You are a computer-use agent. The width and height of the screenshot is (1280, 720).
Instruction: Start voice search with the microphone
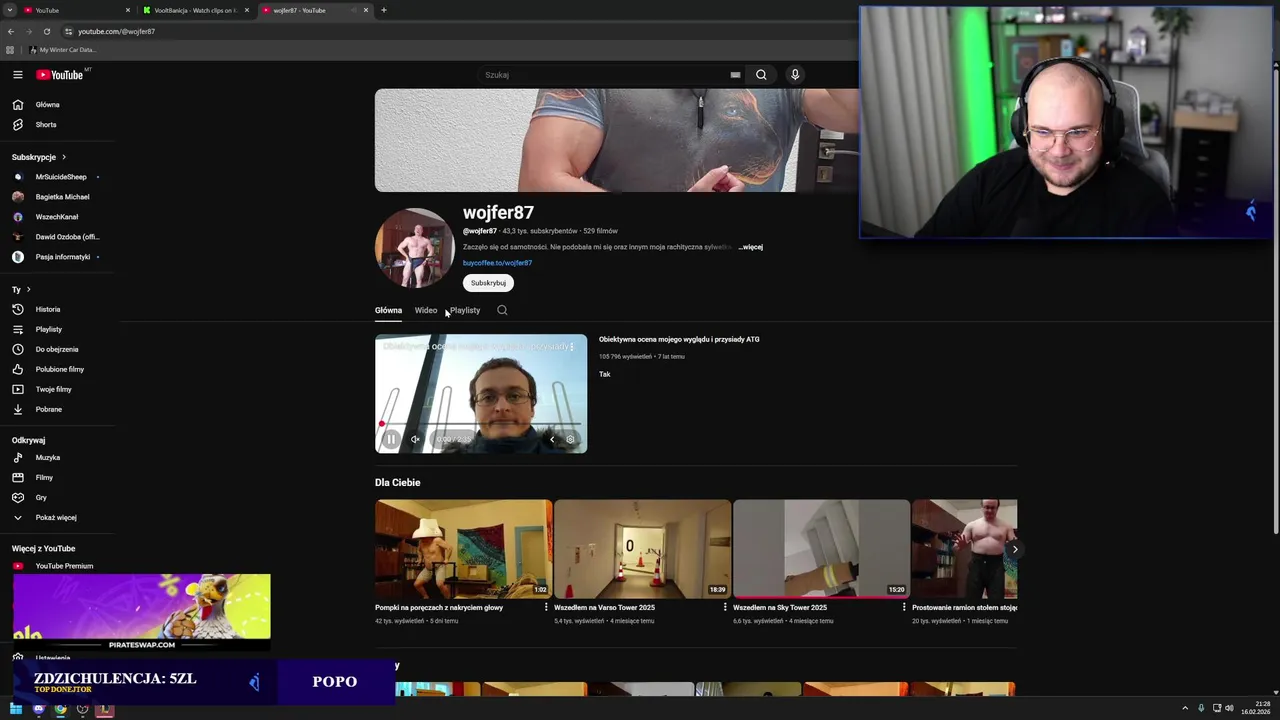pos(795,75)
